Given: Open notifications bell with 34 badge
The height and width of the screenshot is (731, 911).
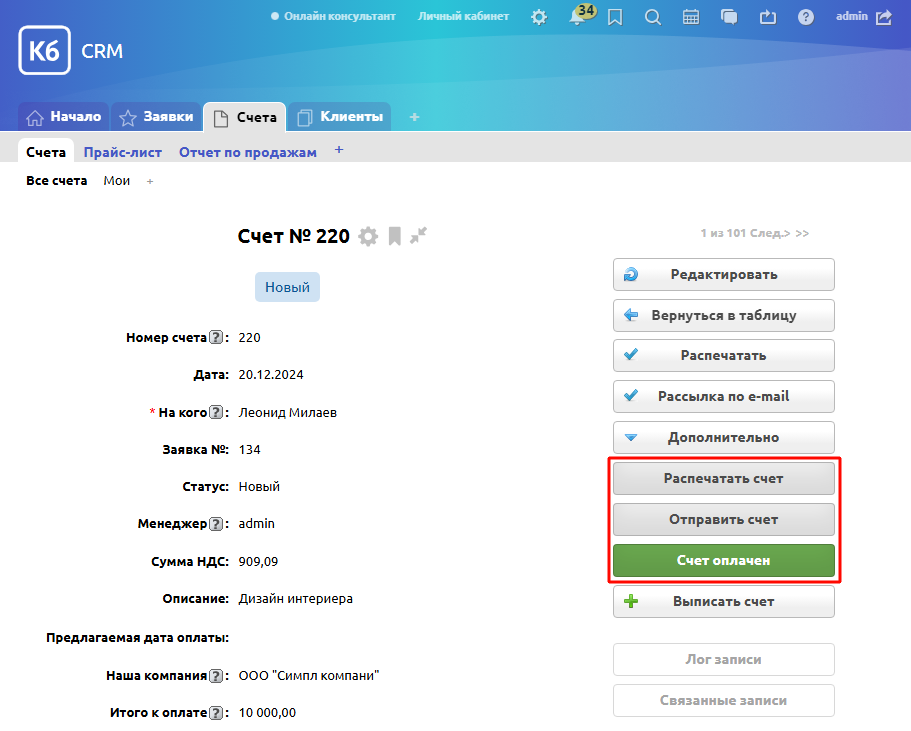Looking at the screenshot, I should point(577,17).
